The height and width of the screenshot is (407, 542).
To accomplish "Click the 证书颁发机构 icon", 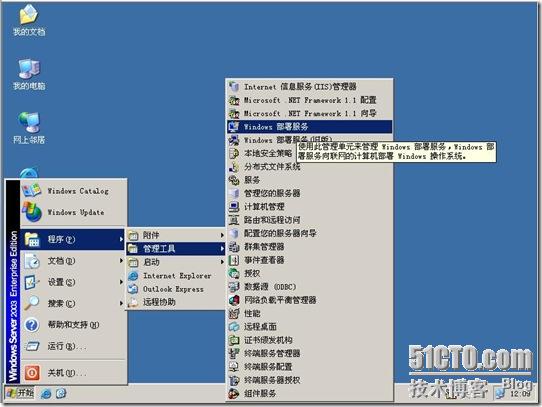I will click(x=234, y=340).
